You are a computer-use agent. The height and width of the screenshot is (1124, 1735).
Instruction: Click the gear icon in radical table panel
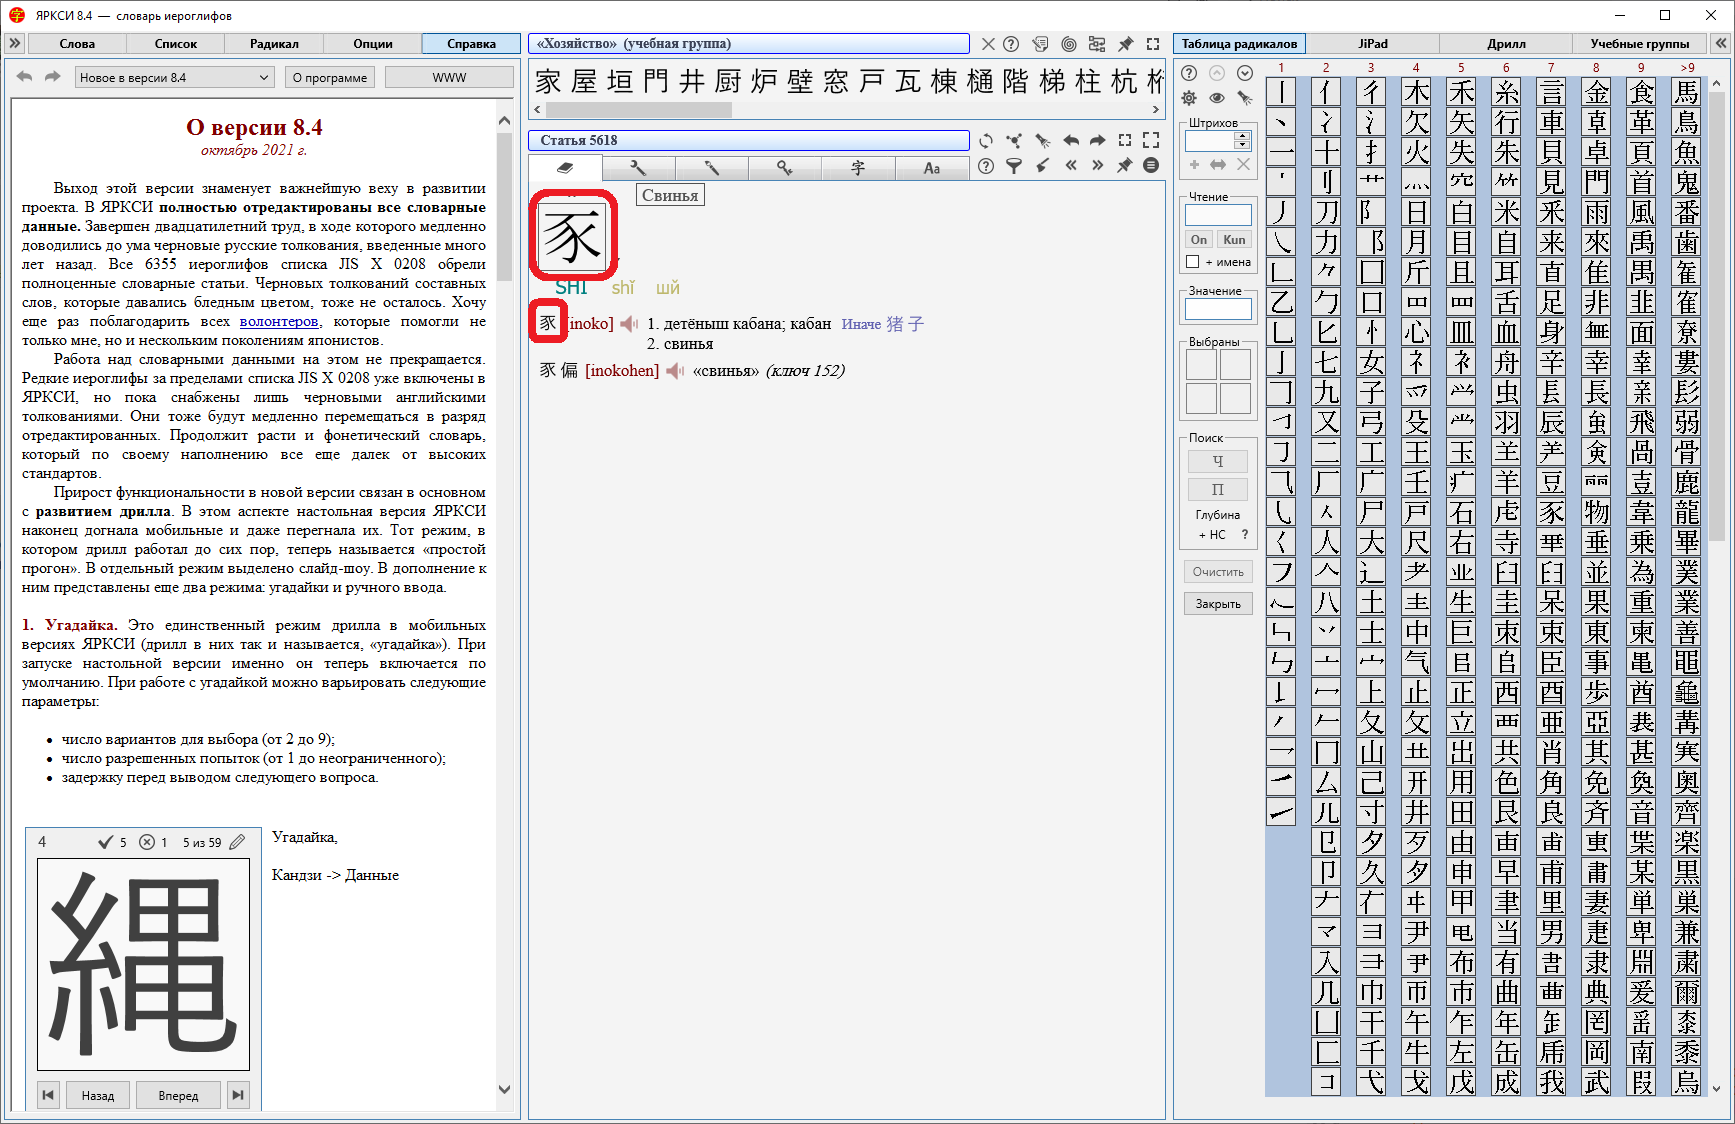click(x=1189, y=98)
